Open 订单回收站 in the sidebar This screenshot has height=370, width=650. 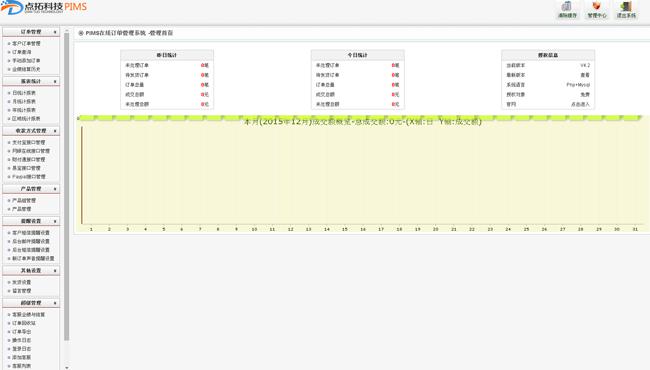pos(24,323)
